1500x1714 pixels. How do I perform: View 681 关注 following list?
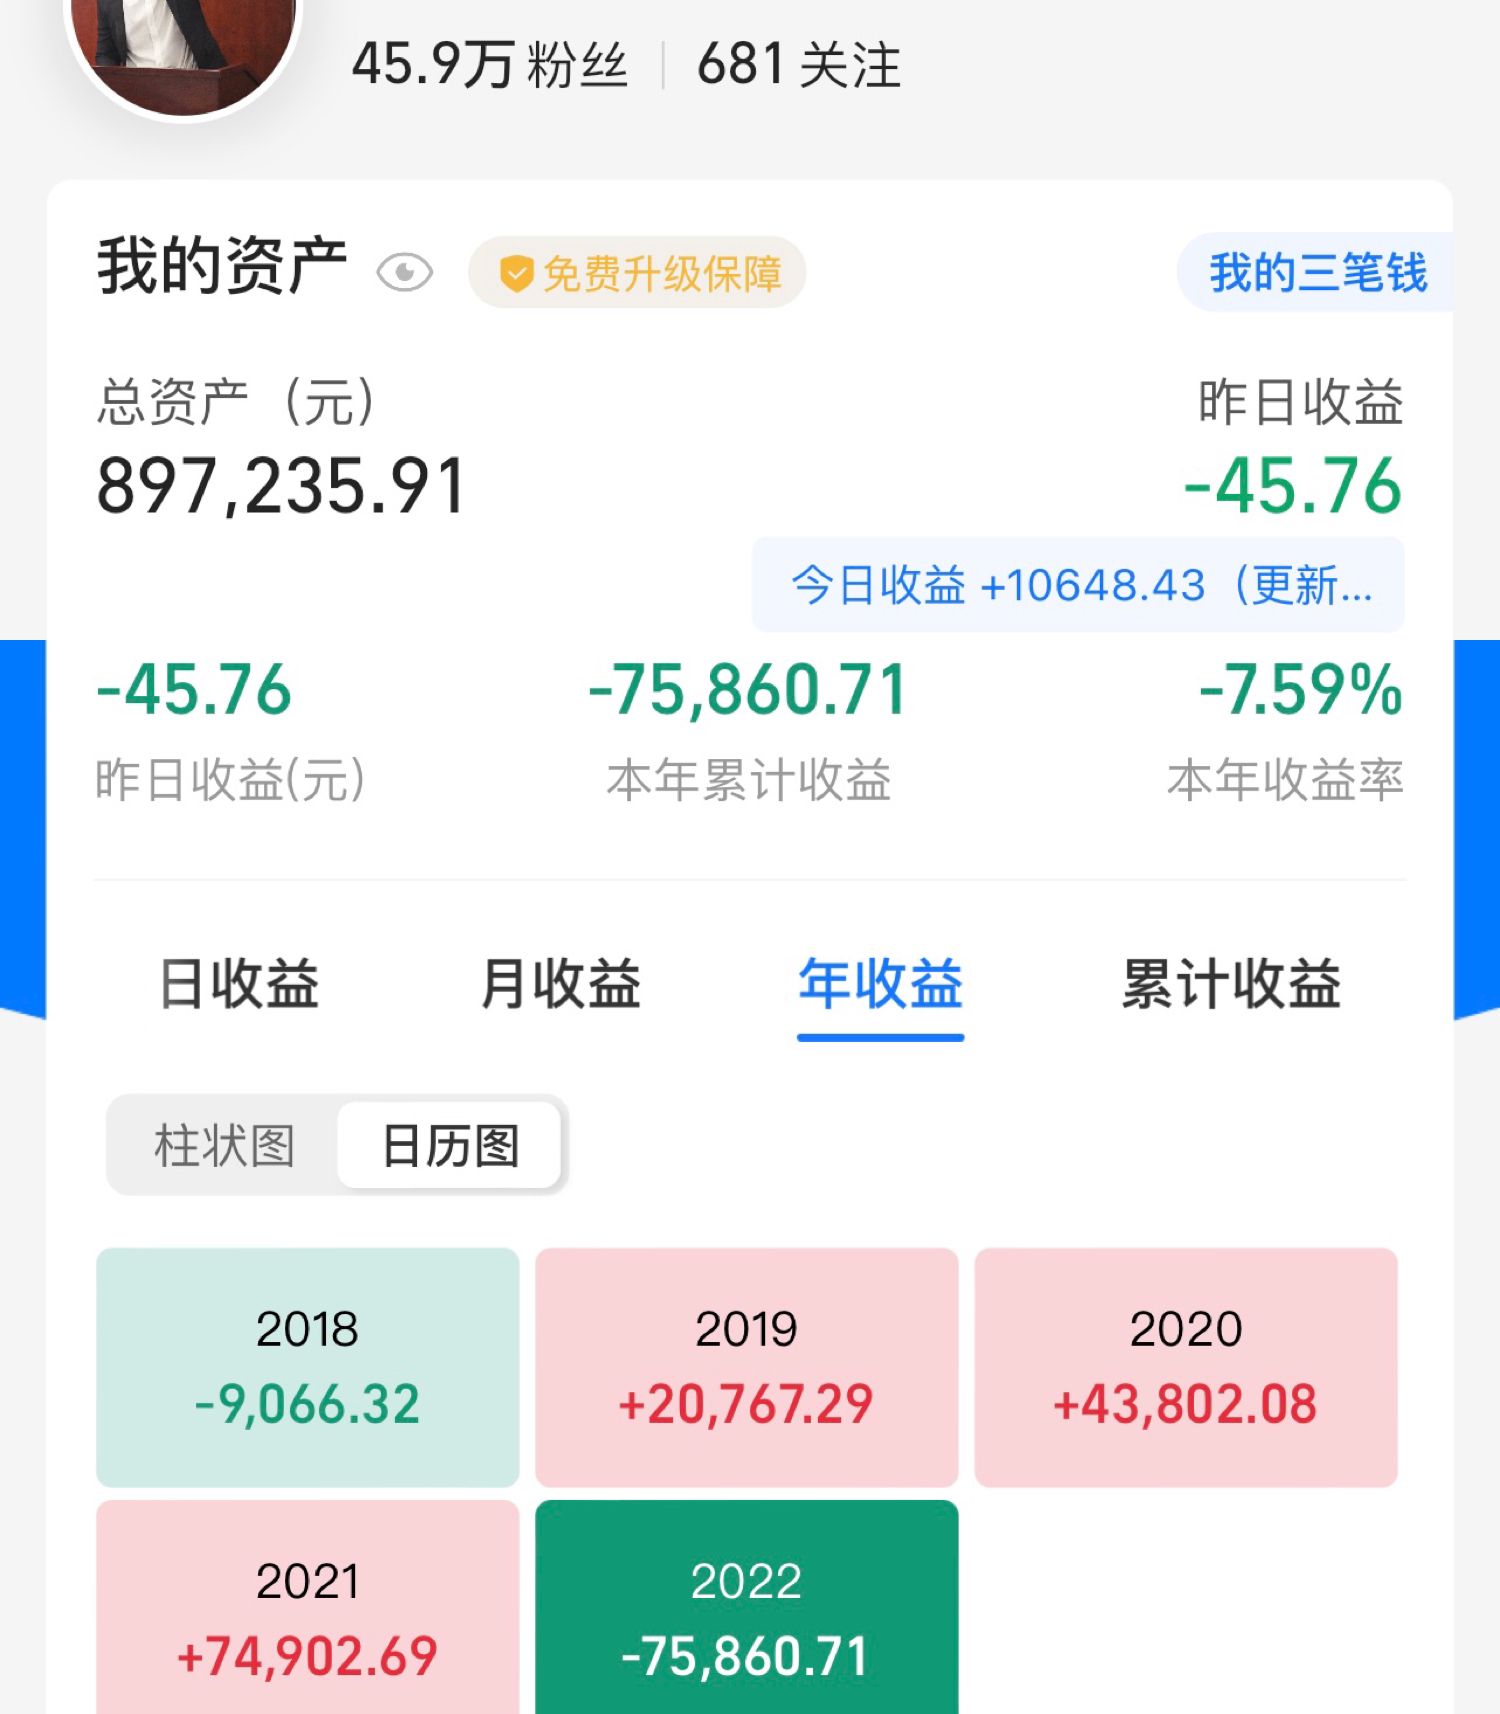798,65
